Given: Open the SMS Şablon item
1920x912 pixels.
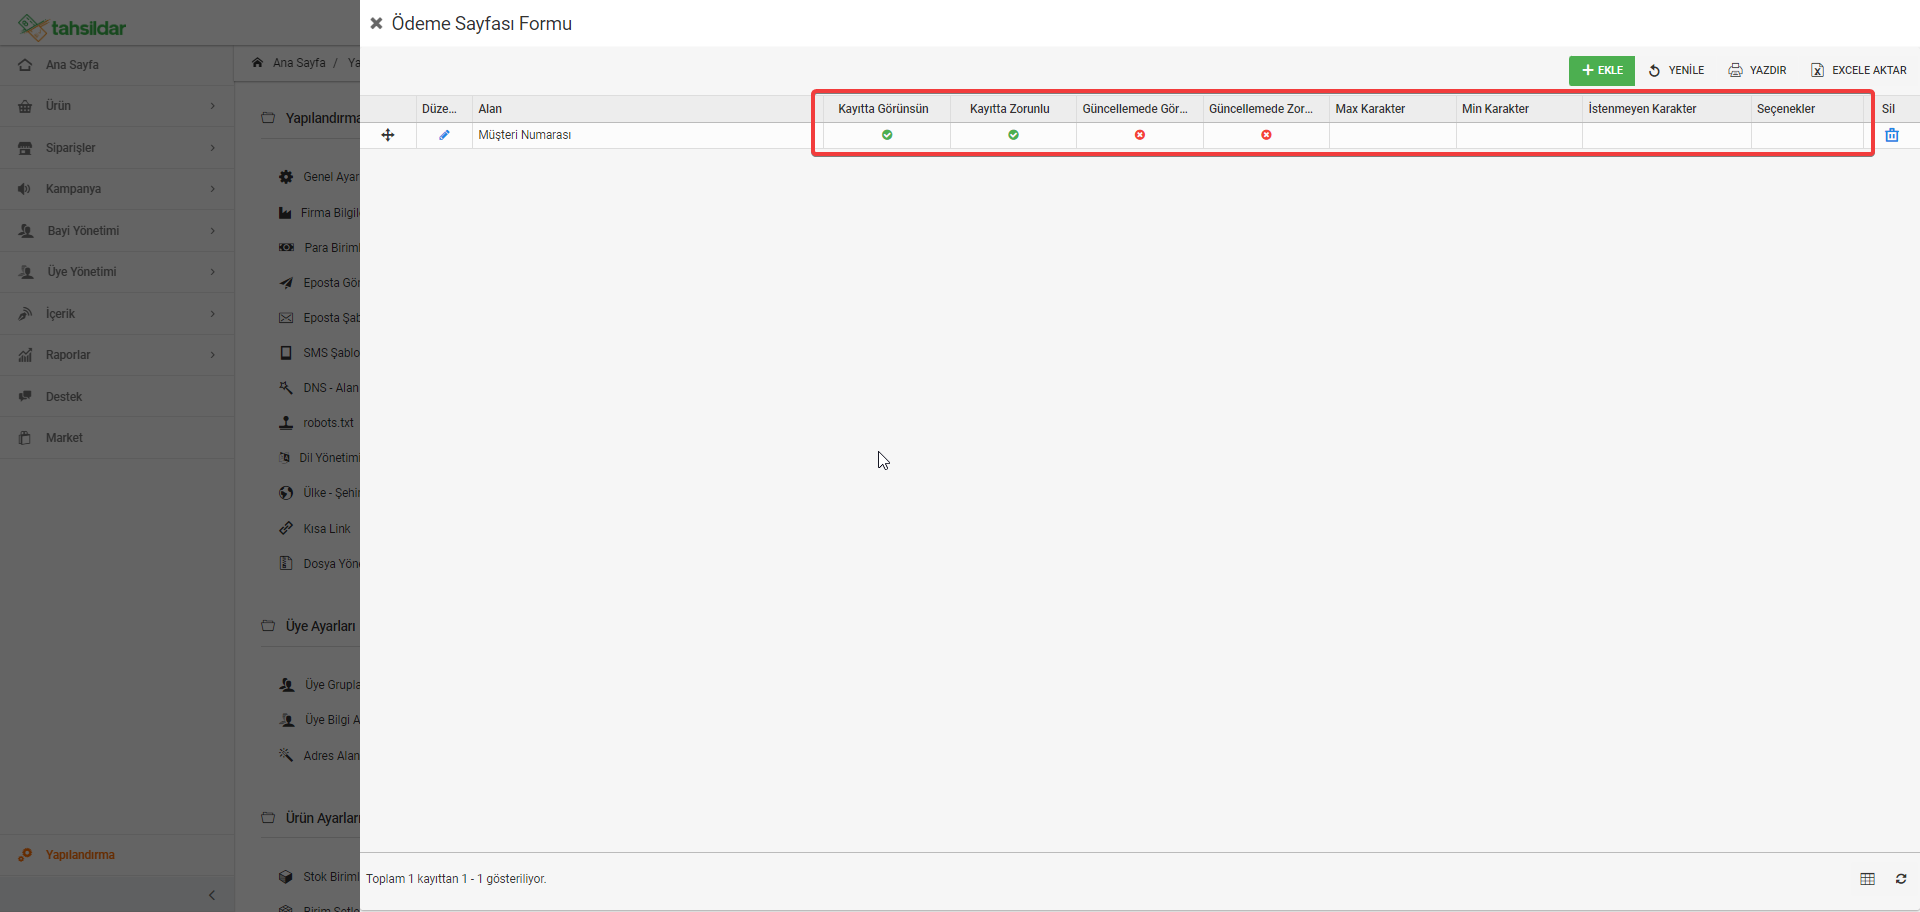Looking at the screenshot, I should coord(319,353).
